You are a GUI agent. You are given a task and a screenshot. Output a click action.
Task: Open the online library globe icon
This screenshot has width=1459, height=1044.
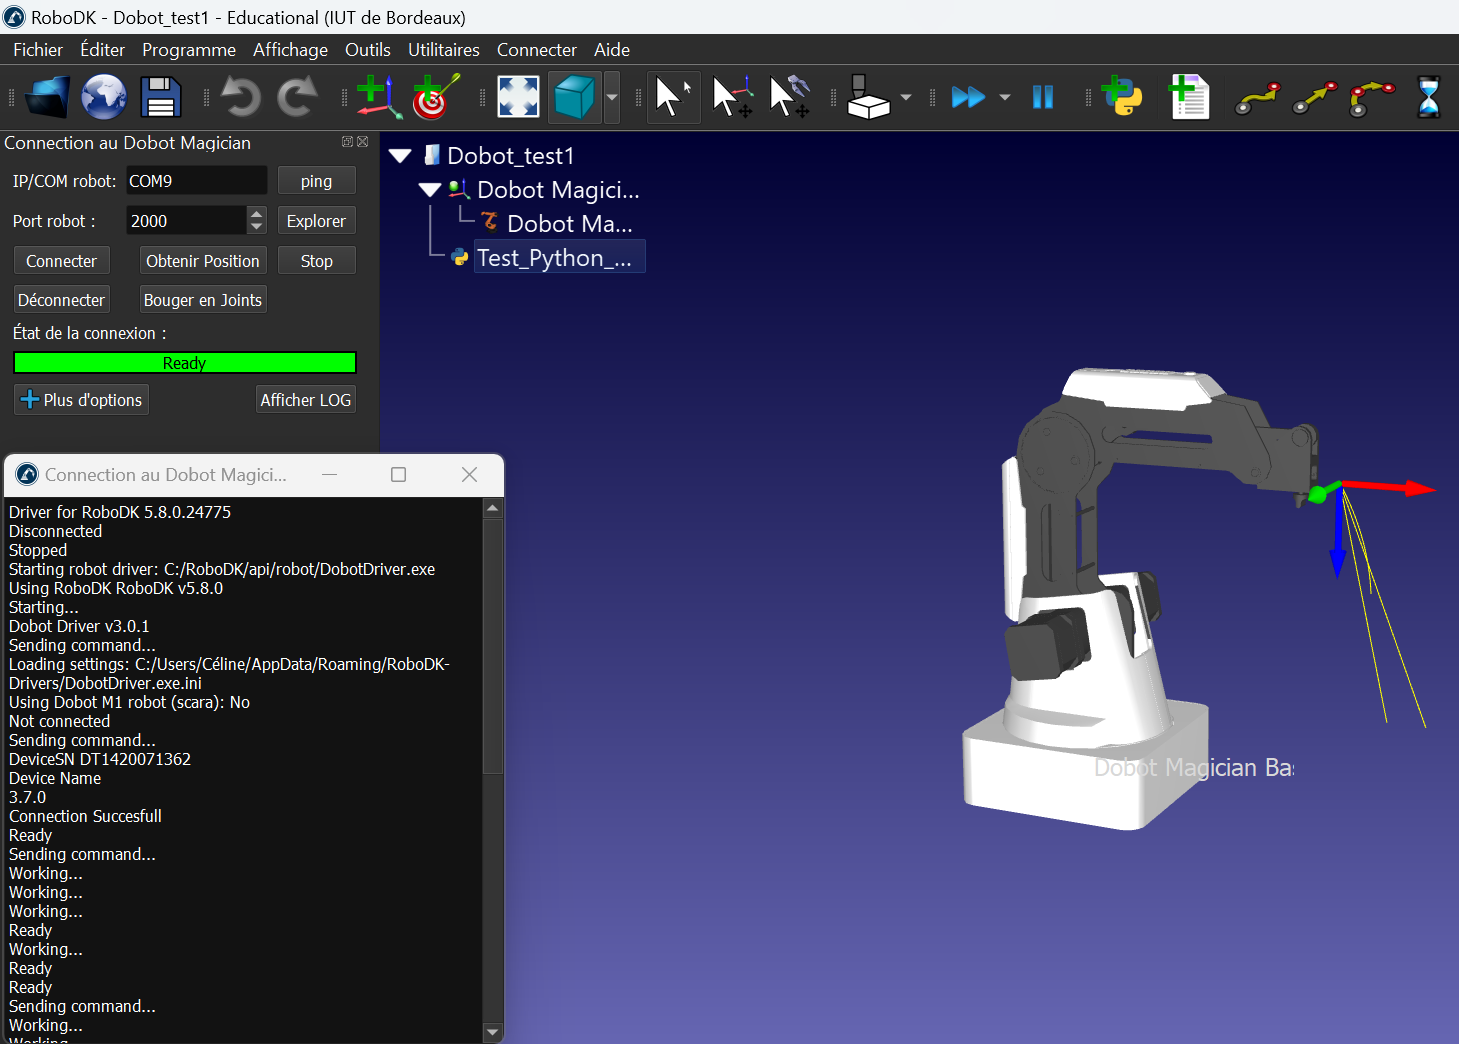pos(104,98)
